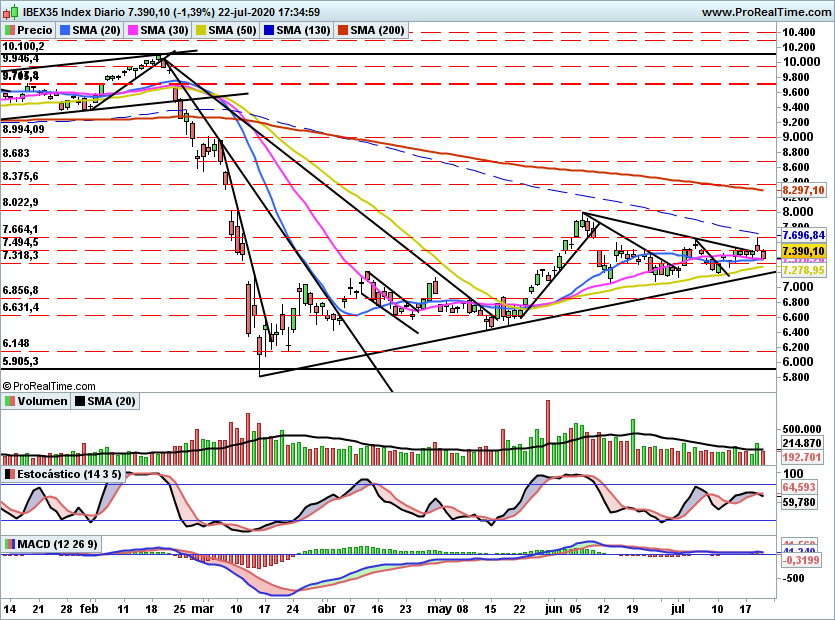Click the 10.100,2 resistance level label
Image resolution: width=835 pixels, height=620 pixels.
coord(23,47)
